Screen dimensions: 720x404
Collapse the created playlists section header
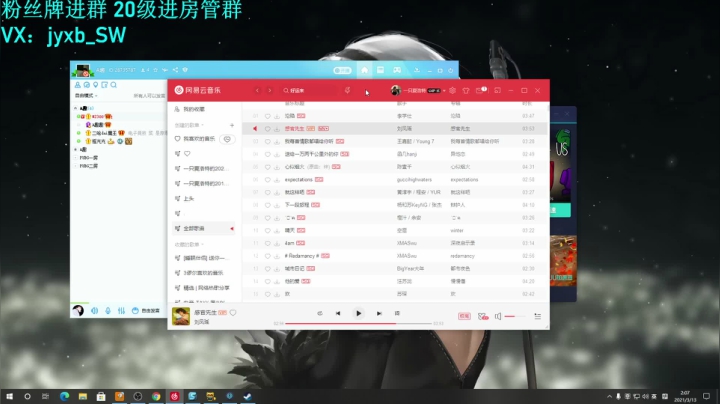pos(189,125)
